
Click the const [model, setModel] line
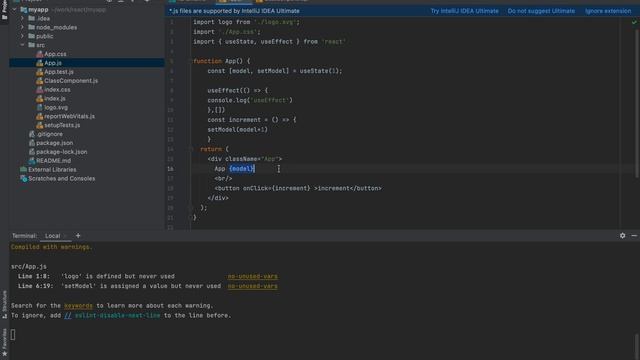click(x=275, y=71)
